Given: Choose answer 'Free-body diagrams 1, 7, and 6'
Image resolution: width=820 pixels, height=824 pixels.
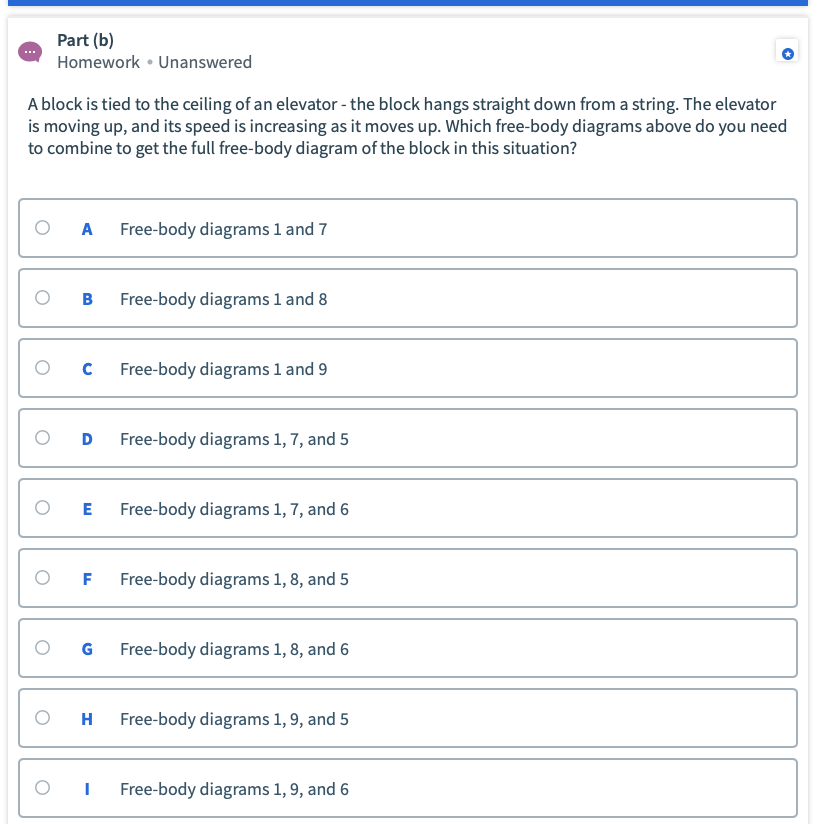Looking at the screenshot, I should (408, 508).
